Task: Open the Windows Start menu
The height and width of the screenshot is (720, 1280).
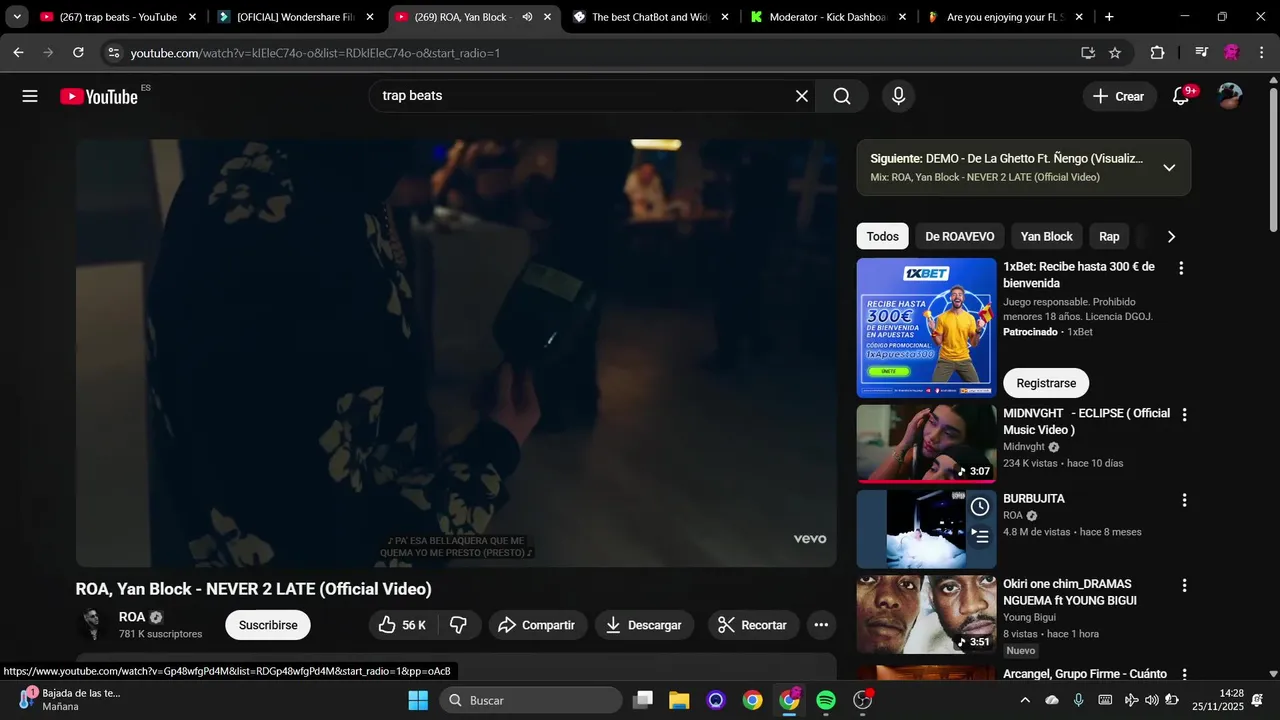Action: pos(418,700)
